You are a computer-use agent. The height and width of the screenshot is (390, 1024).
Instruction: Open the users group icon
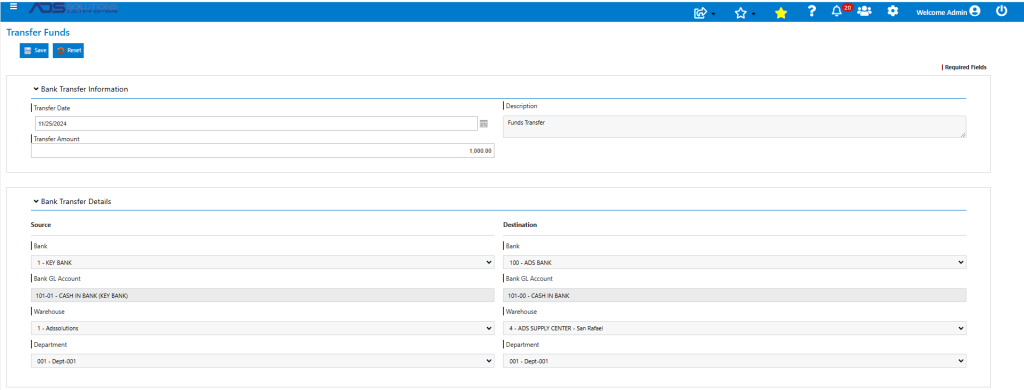865,11
